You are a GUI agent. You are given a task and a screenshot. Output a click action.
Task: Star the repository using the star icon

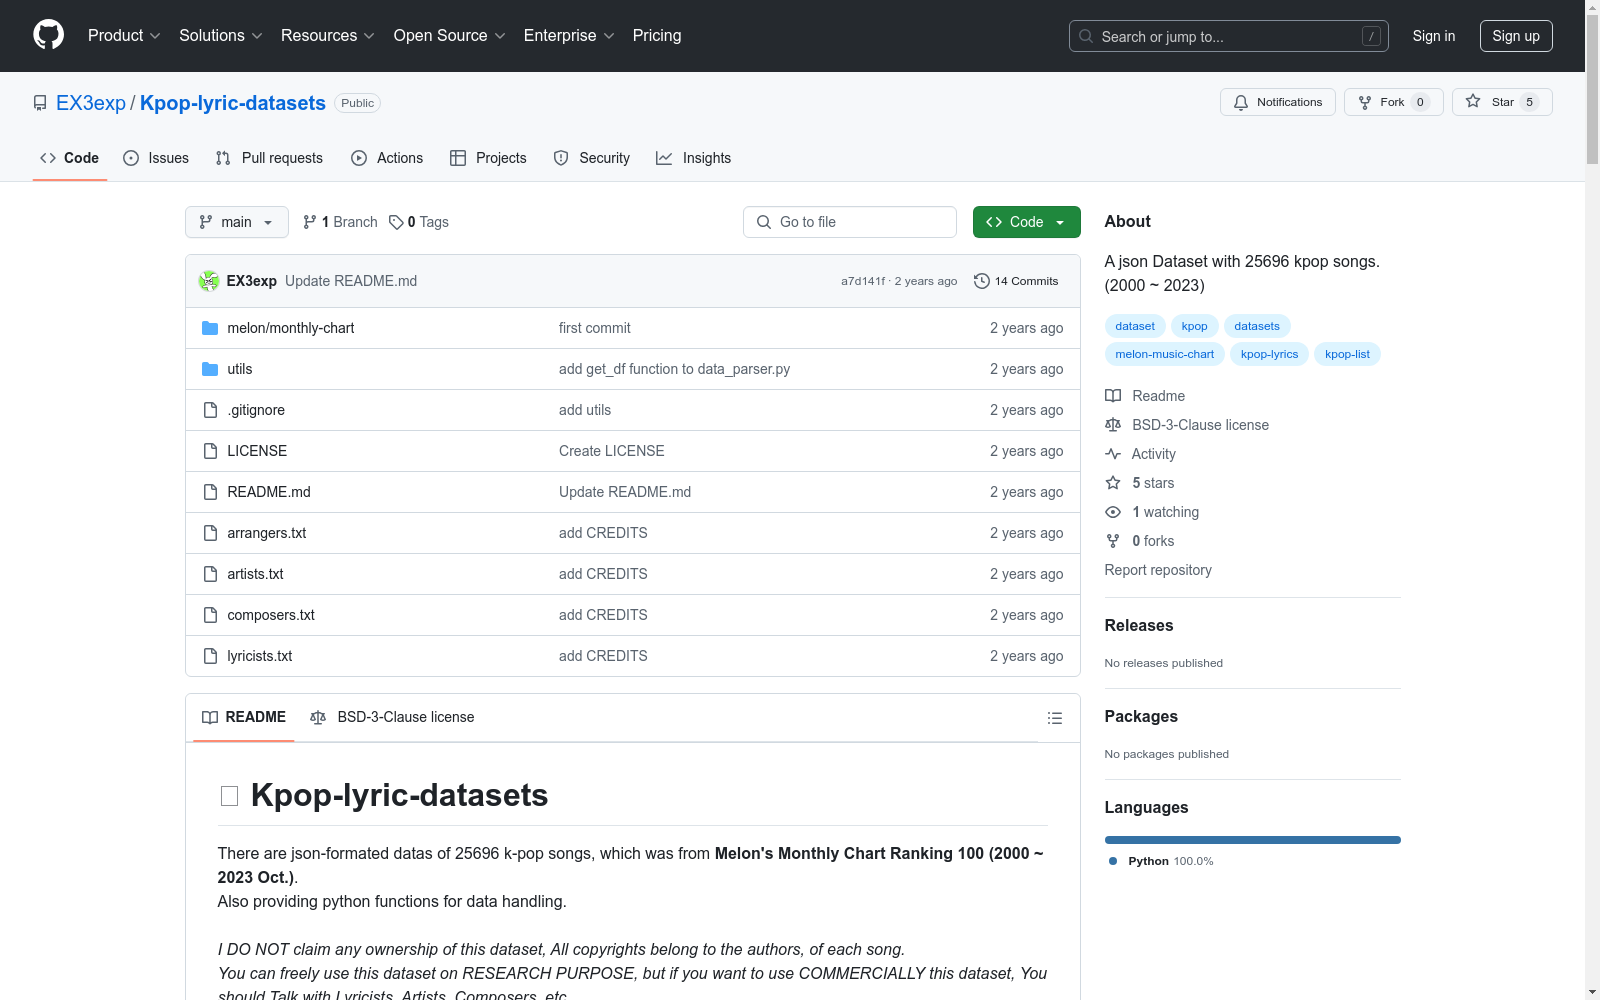(x=1473, y=101)
